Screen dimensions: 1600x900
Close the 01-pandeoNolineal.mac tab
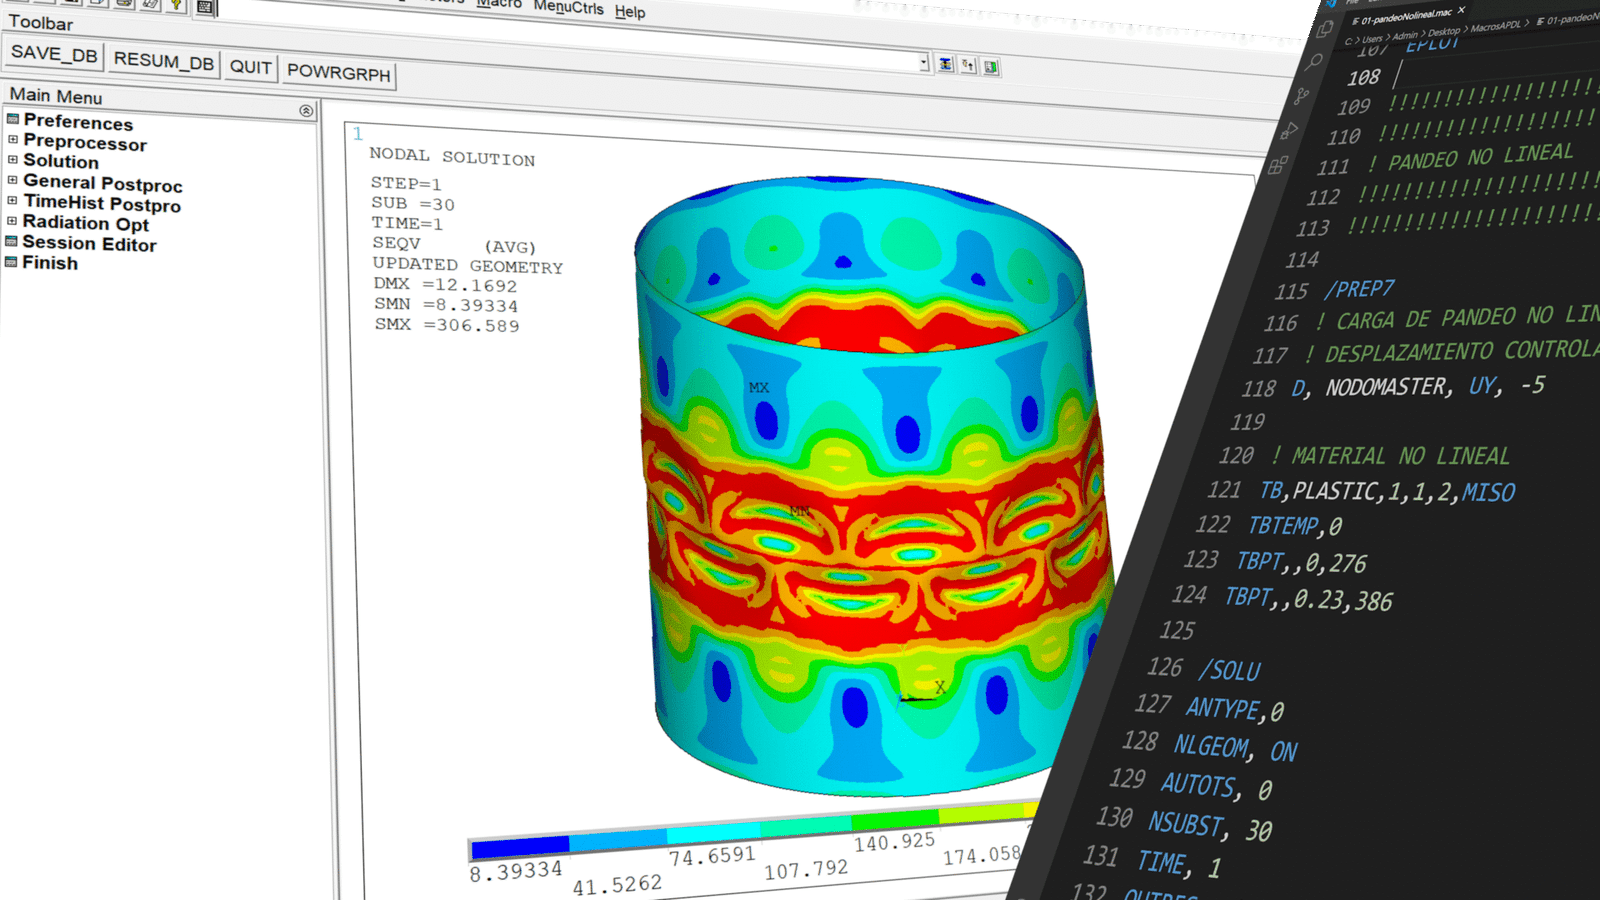click(x=1461, y=10)
